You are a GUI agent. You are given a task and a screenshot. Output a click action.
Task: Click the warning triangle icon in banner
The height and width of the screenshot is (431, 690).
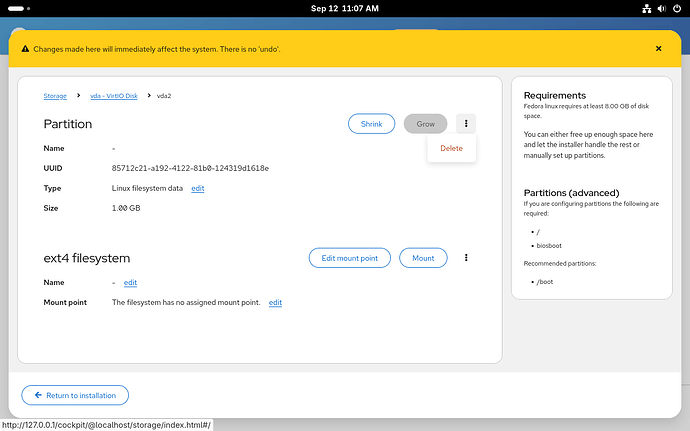[x=26, y=49]
